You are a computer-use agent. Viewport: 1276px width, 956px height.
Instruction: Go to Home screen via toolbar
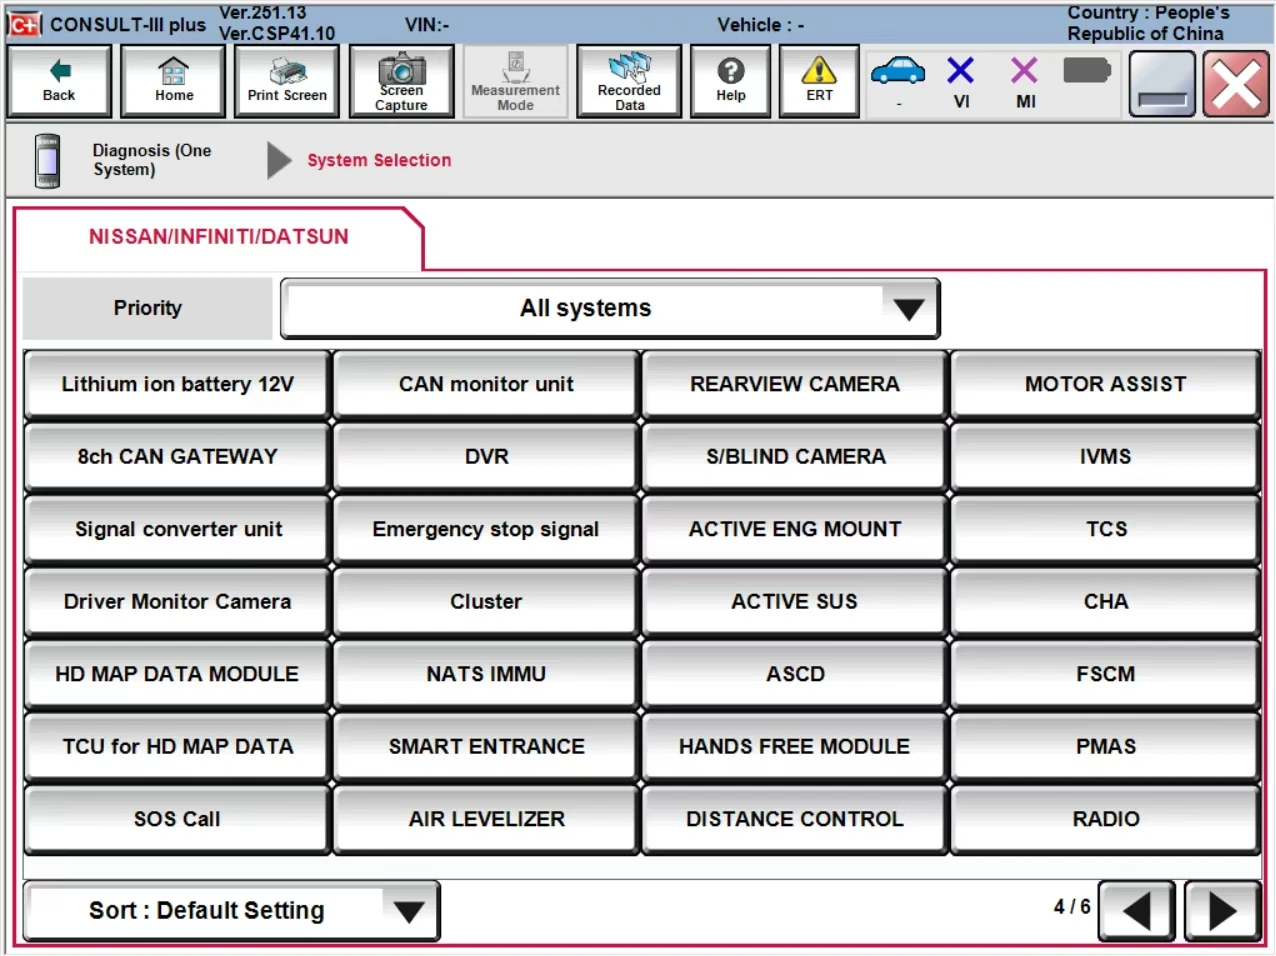(173, 81)
